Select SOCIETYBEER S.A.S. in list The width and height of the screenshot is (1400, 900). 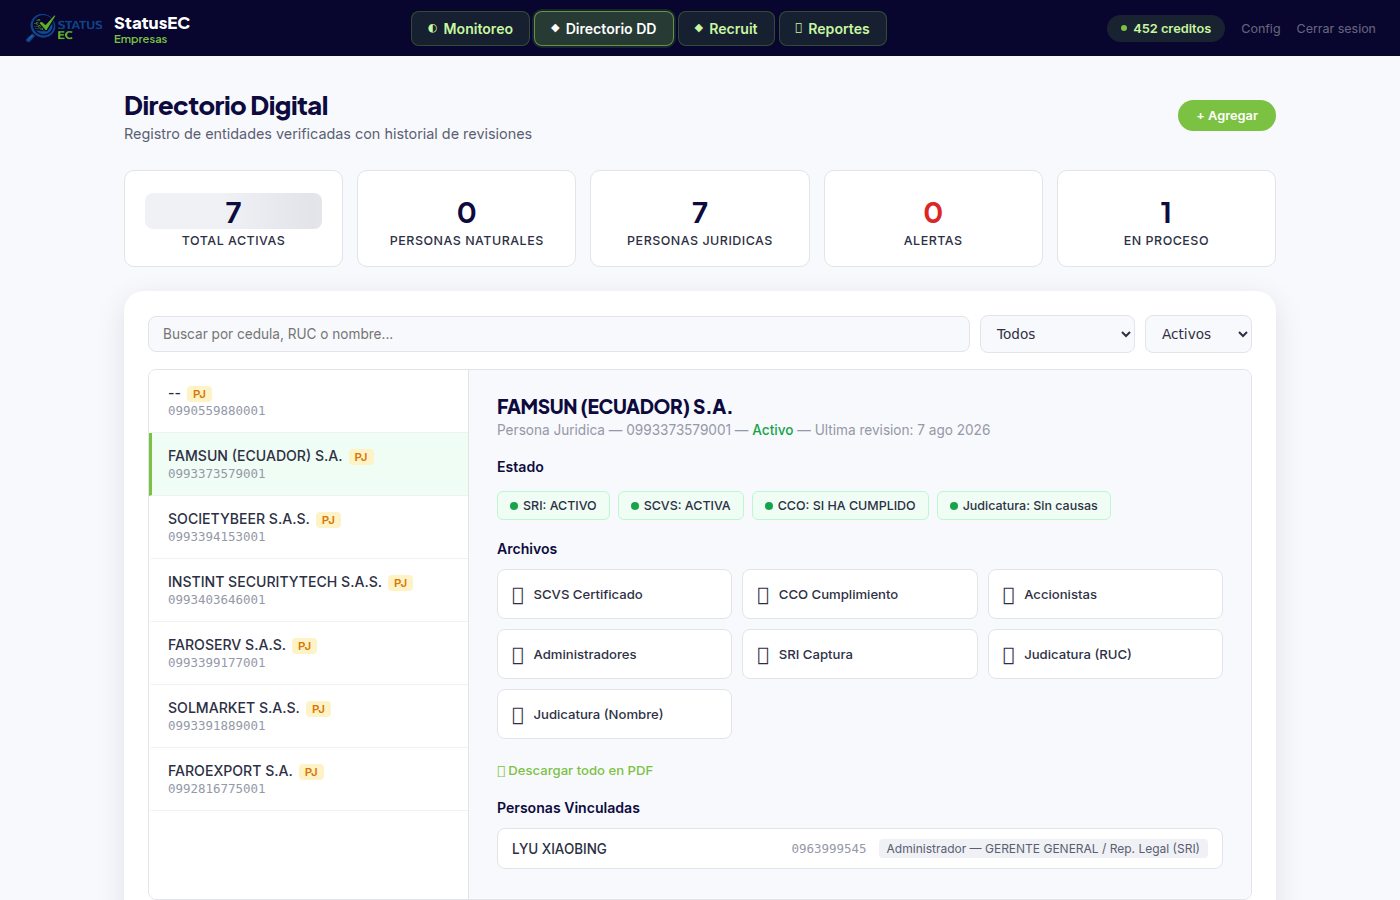(308, 527)
